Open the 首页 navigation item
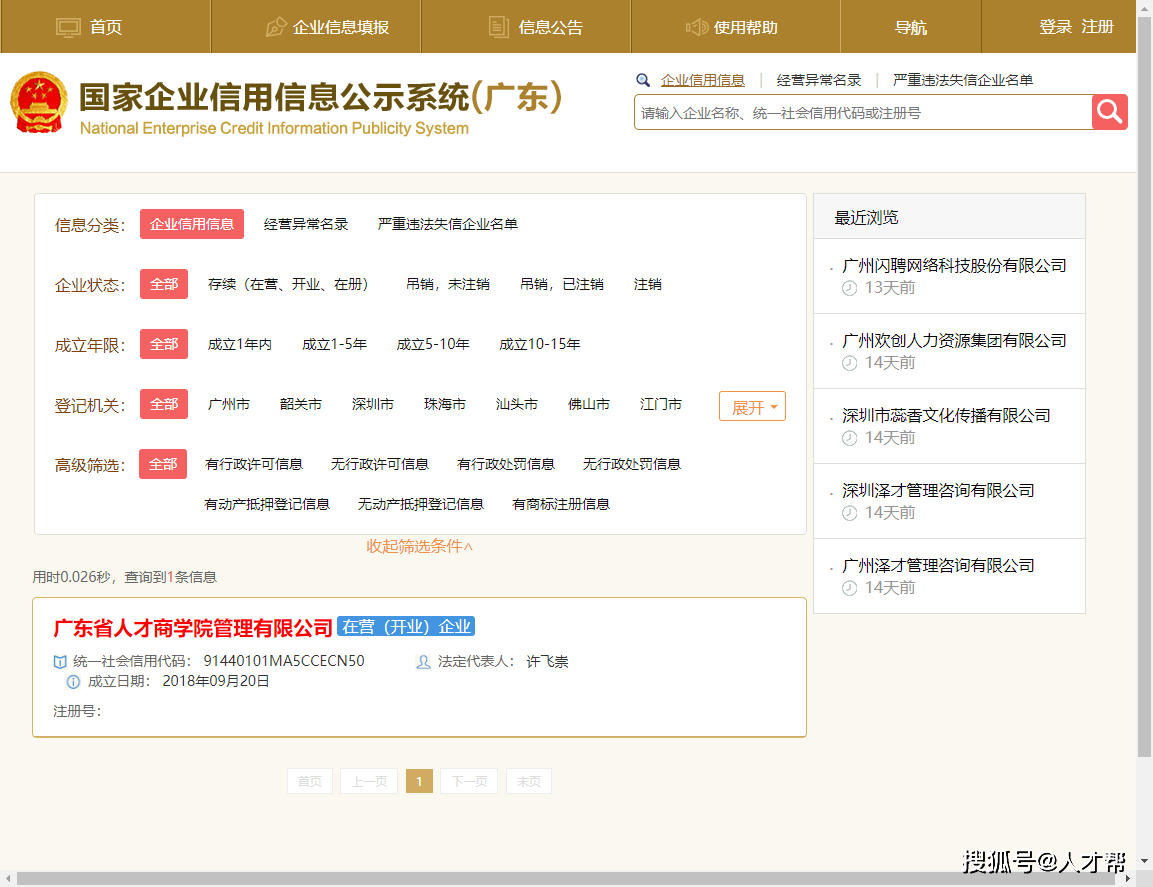 point(106,27)
